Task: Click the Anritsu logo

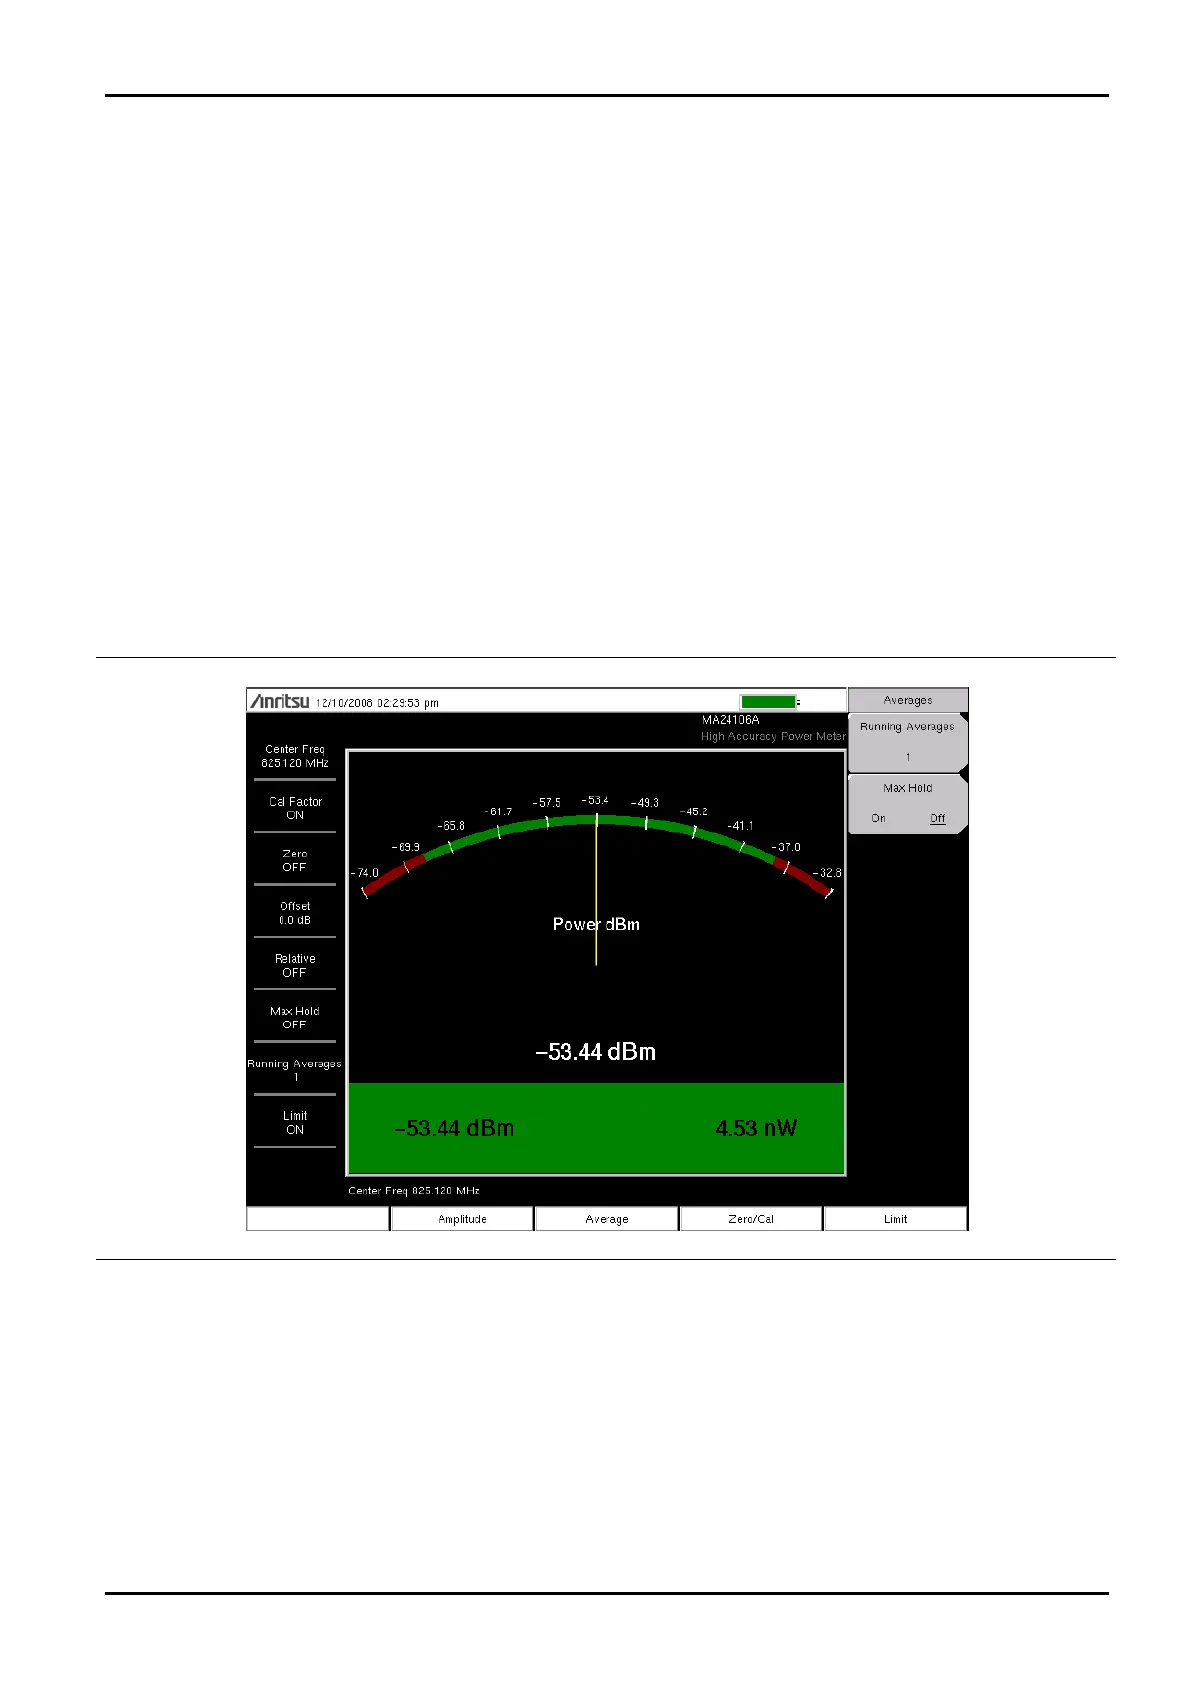Action: pyautogui.click(x=279, y=701)
